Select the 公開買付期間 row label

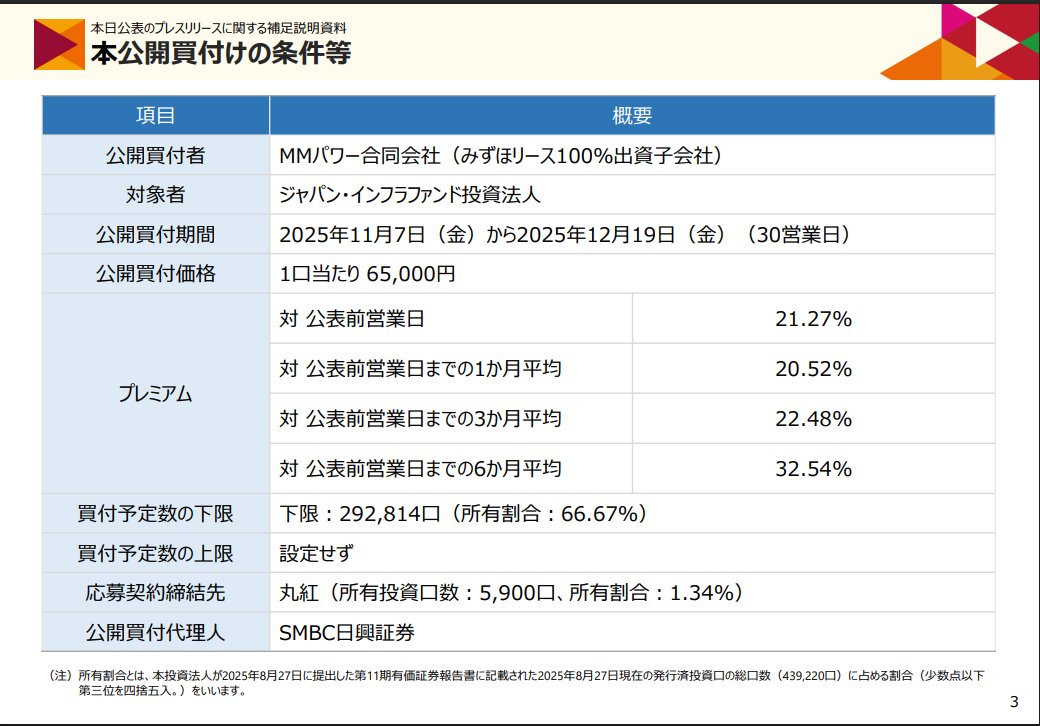(155, 234)
